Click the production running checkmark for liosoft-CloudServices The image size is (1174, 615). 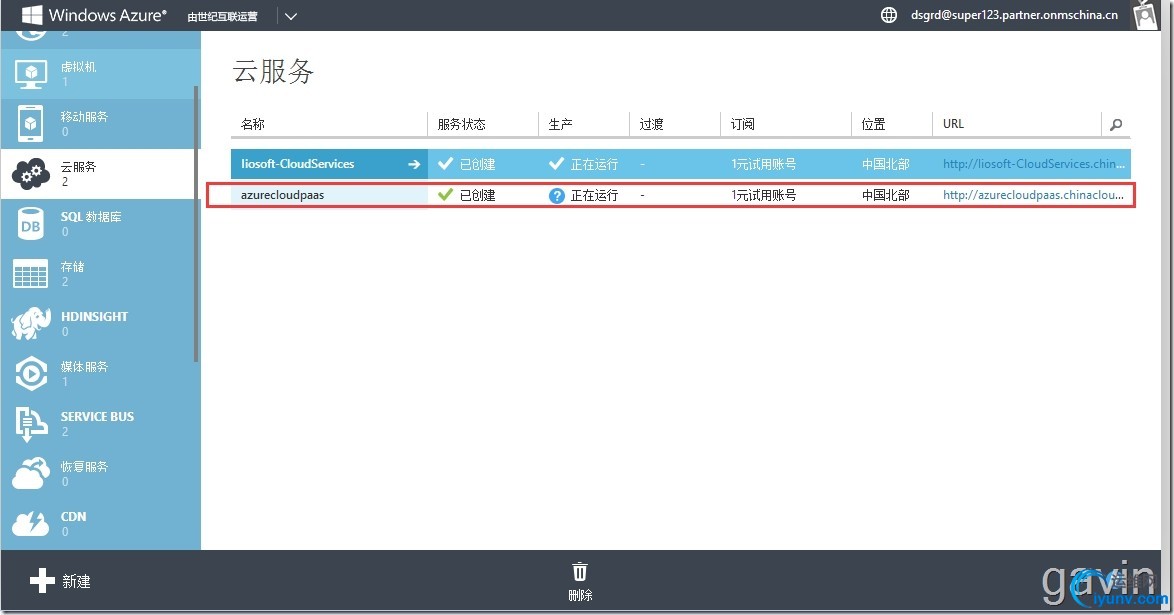pyautogui.click(x=556, y=163)
